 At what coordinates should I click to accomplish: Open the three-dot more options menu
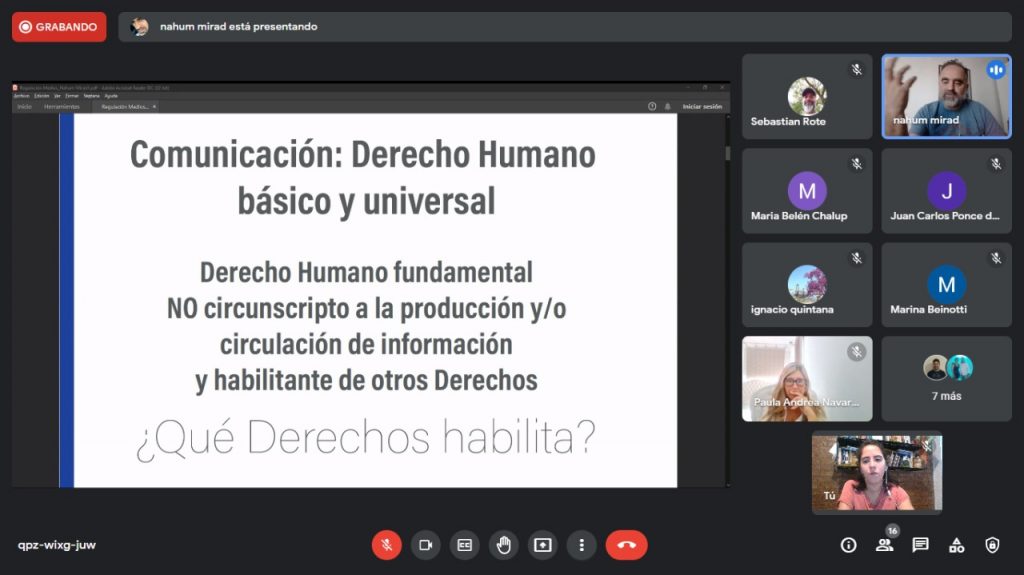pos(581,545)
